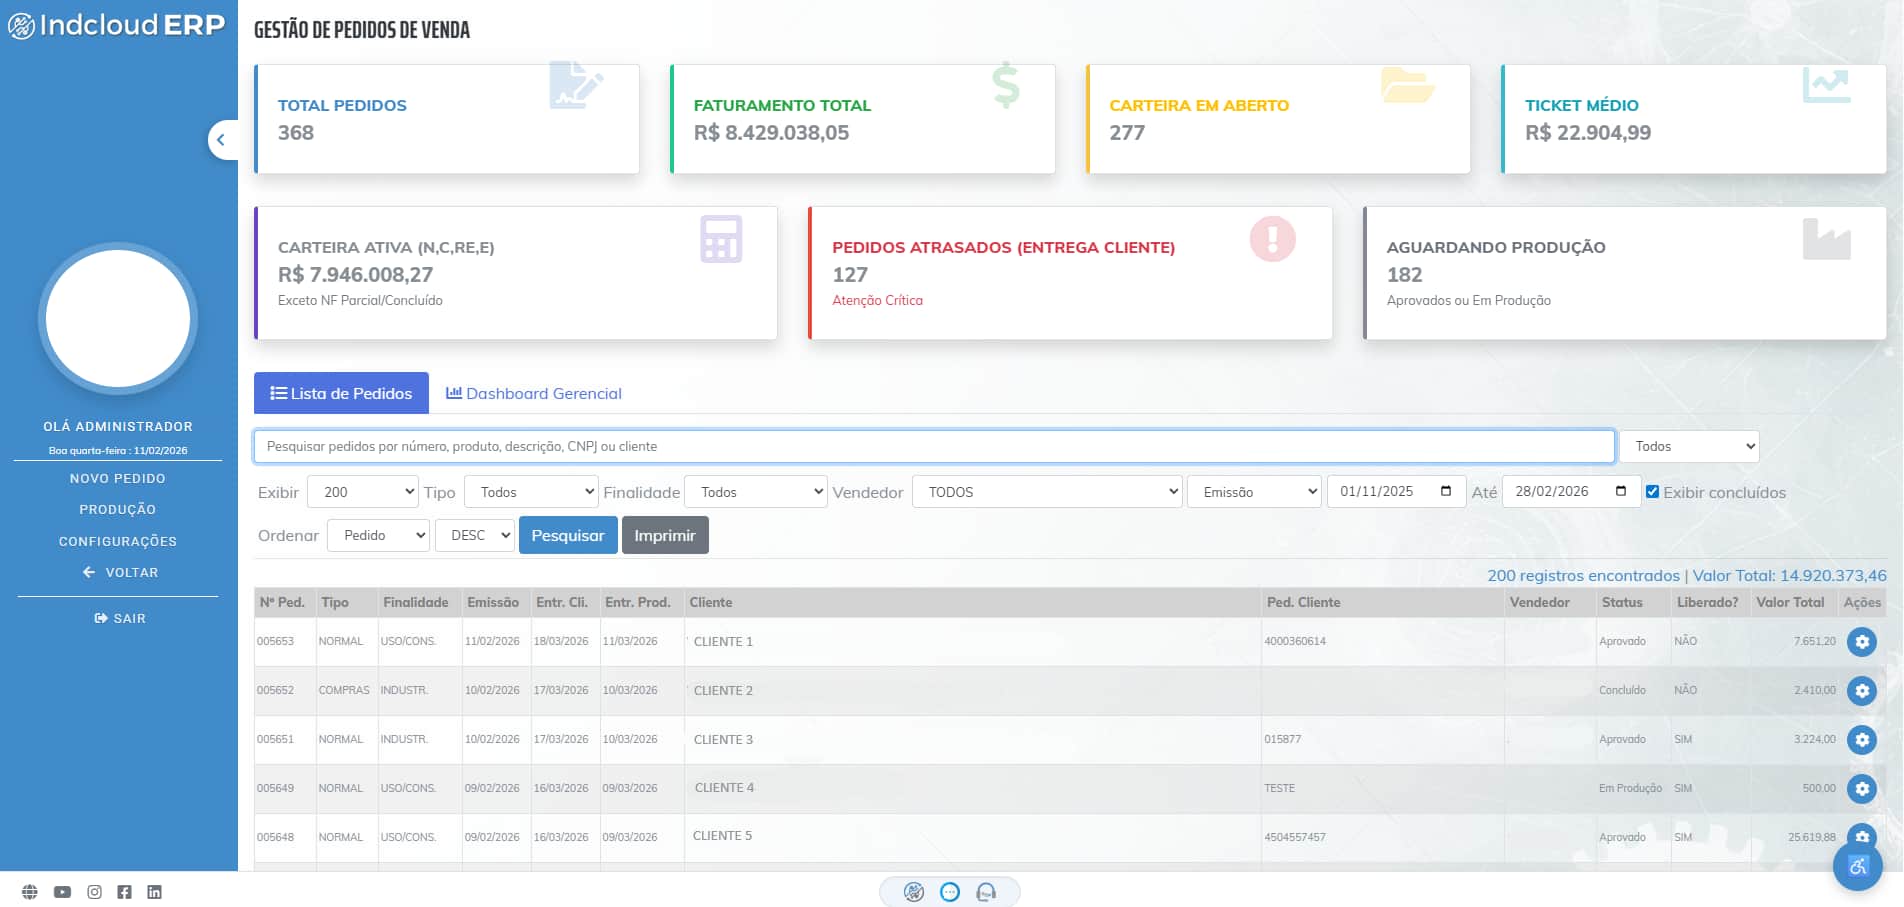Image resolution: width=1904 pixels, height=907 pixels.
Task: Go to Novo Pedido in sidebar
Action: pyautogui.click(x=118, y=478)
